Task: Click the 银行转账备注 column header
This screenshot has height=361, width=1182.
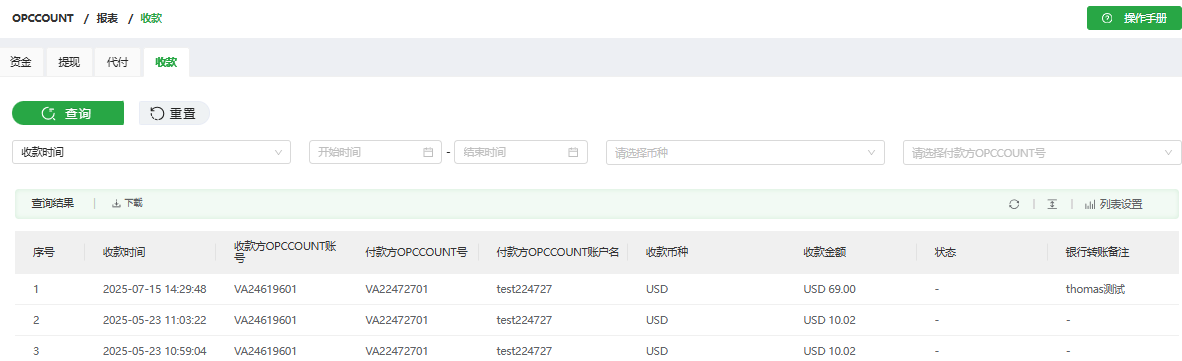Action: coord(1097,252)
